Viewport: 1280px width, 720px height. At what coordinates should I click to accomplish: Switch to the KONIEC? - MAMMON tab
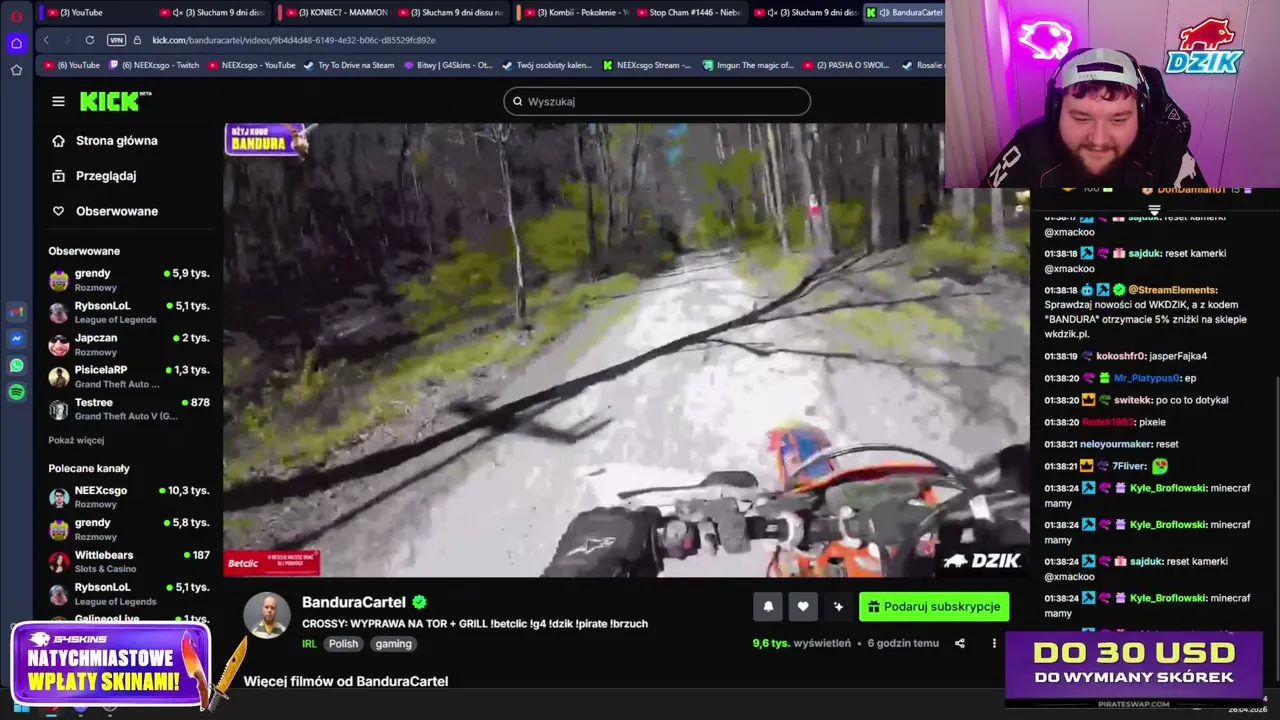coord(335,12)
